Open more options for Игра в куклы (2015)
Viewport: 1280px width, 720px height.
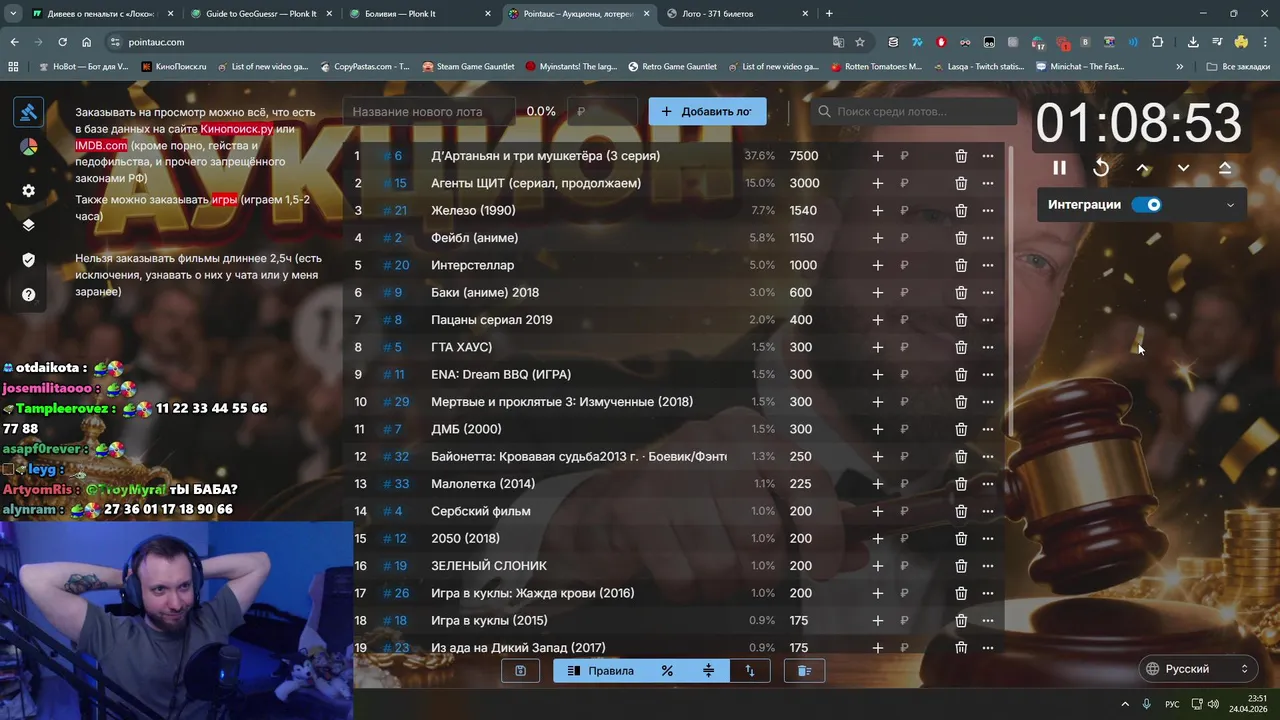988,620
